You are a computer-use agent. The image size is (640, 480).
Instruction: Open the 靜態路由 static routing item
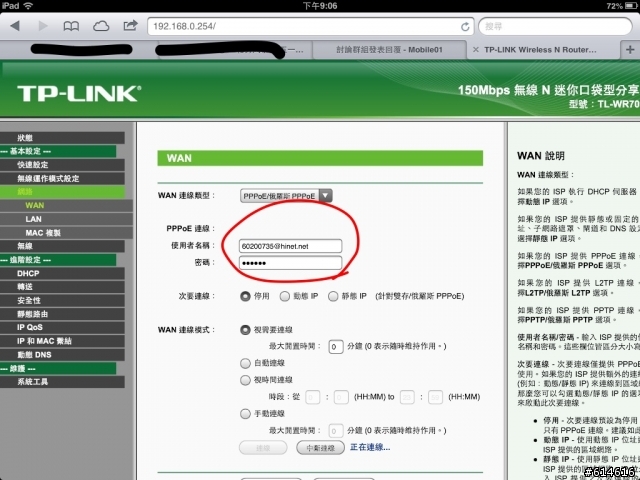point(62,314)
